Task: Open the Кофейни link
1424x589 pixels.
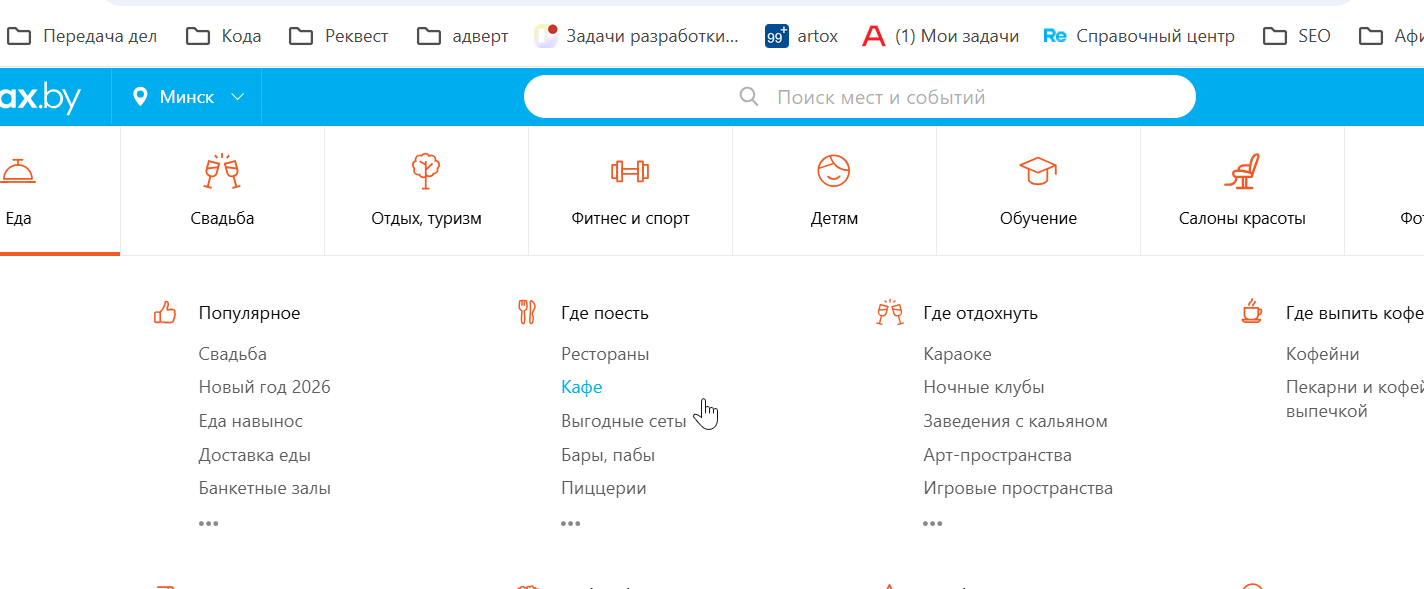Action: (x=1322, y=354)
